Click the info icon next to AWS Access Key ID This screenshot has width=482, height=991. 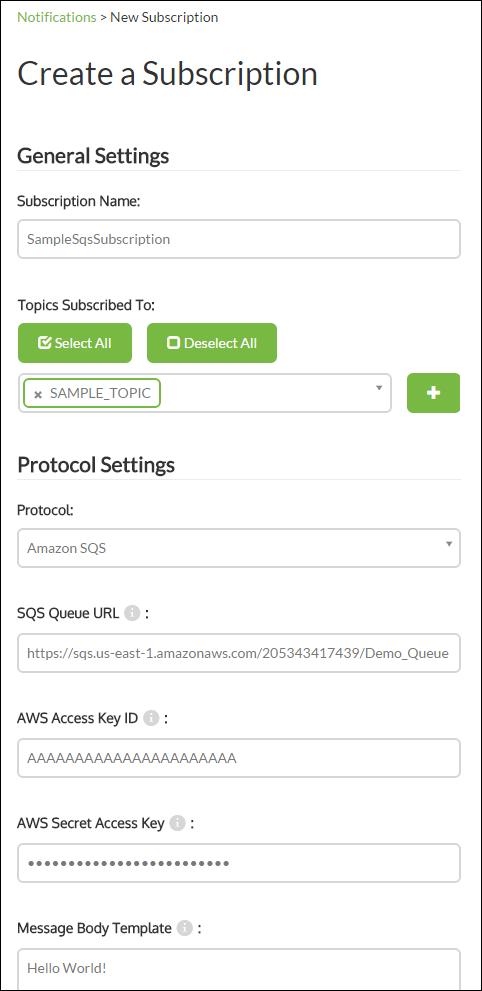tap(150, 717)
